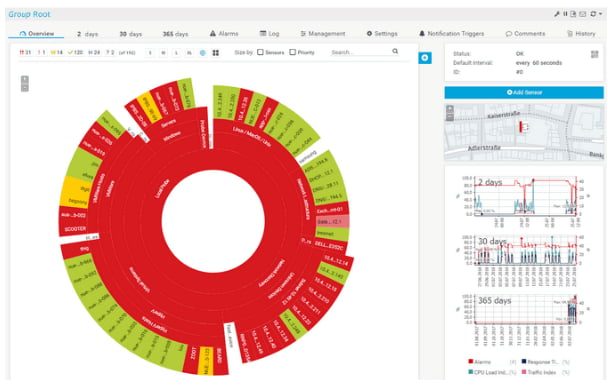Viewport: 608px width, 387px height.
Task: Enable size by Priority checkbox
Action: (293, 52)
